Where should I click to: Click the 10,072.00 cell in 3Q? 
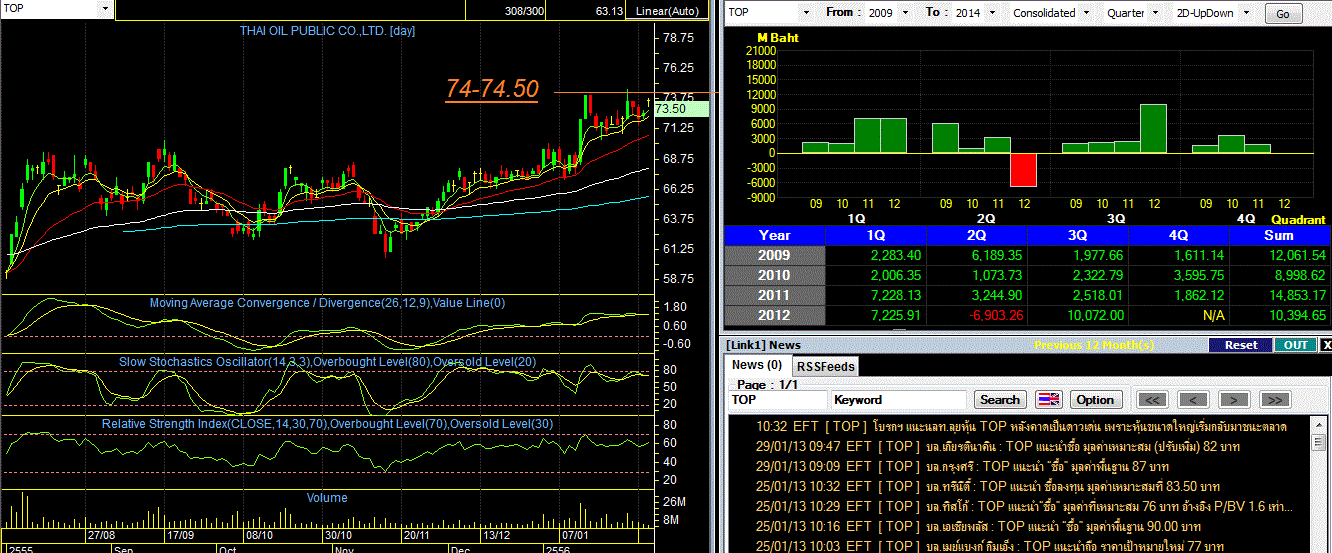coord(1078,315)
